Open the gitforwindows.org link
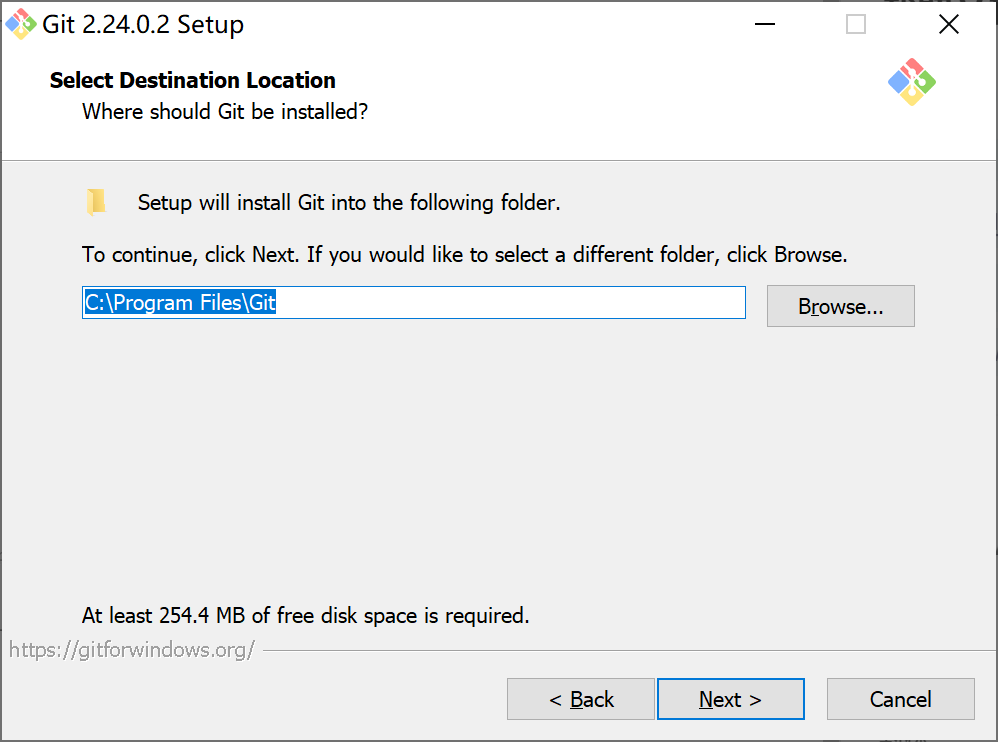The width and height of the screenshot is (998, 742). point(132,650)
